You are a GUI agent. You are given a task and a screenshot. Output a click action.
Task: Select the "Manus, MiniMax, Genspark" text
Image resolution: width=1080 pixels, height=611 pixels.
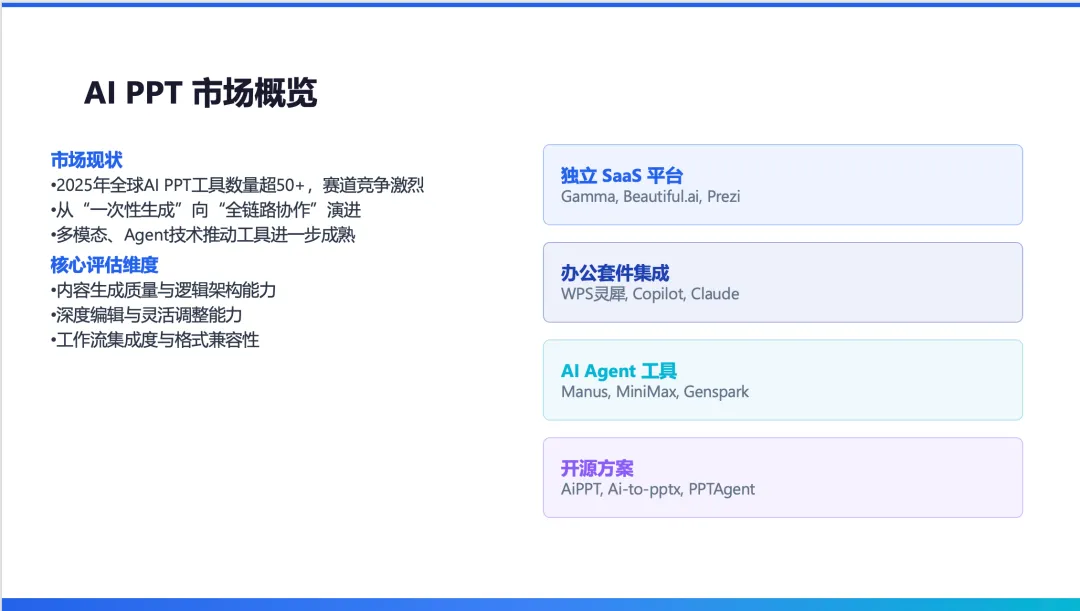(x=654, y=392)
